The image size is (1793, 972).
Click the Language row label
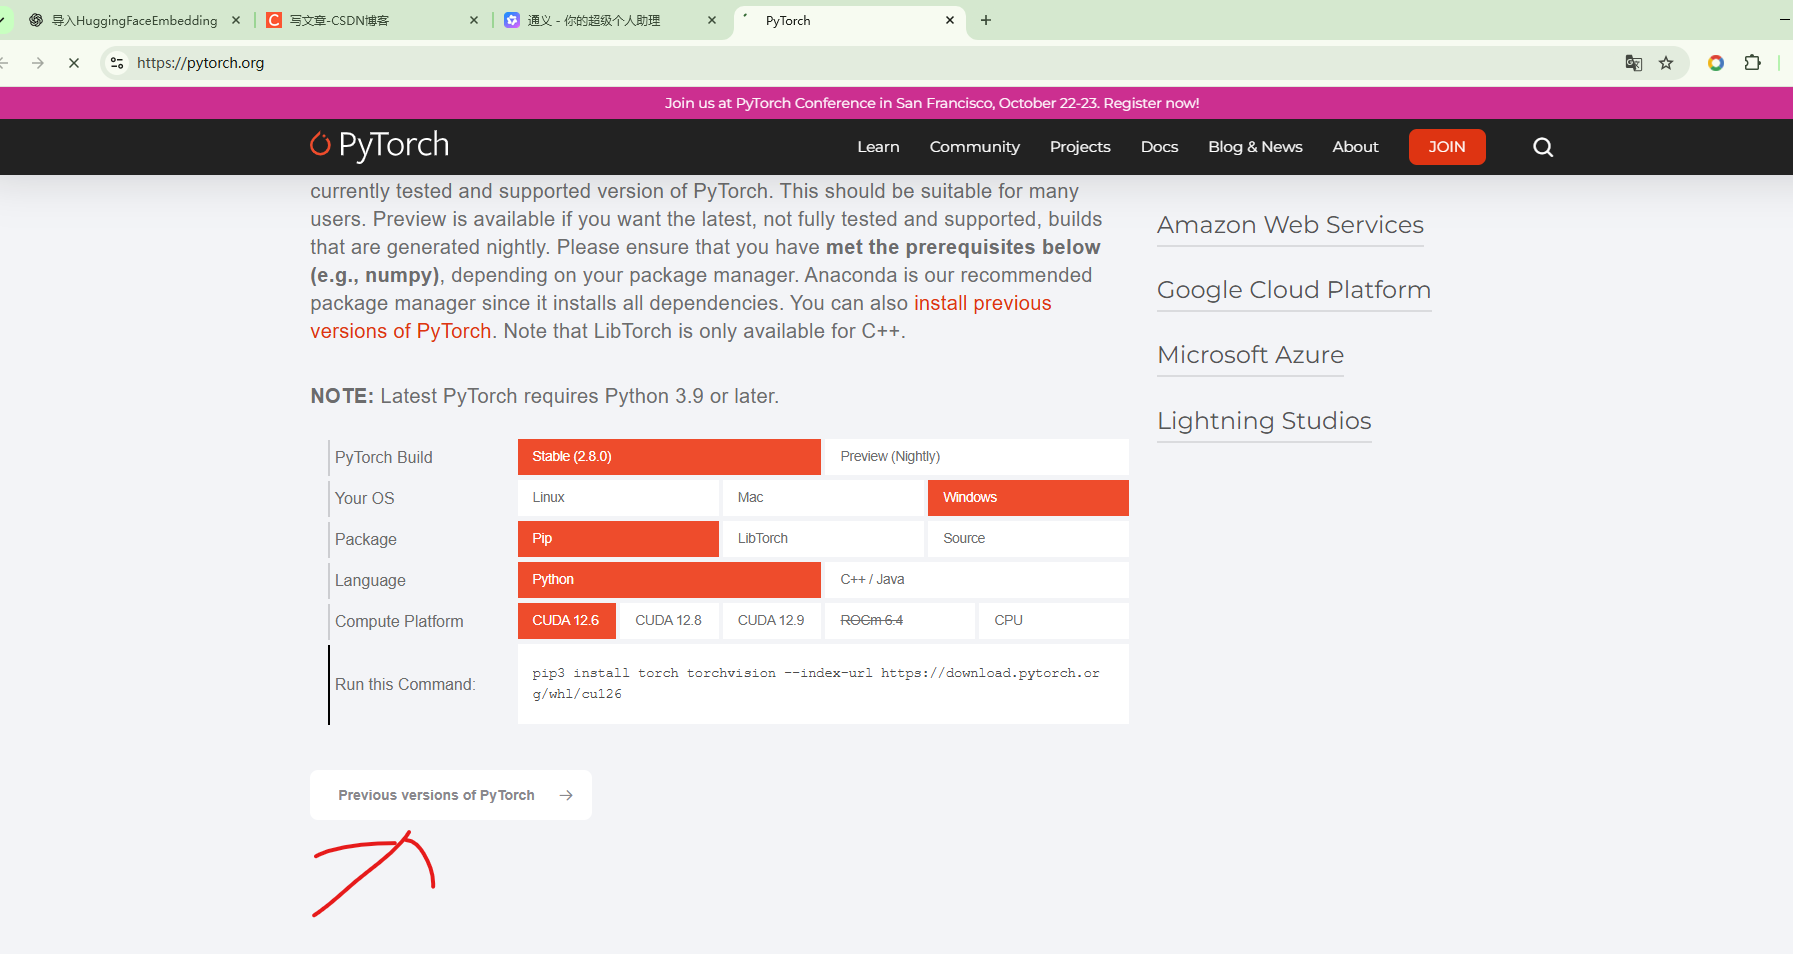pos(370,581)
